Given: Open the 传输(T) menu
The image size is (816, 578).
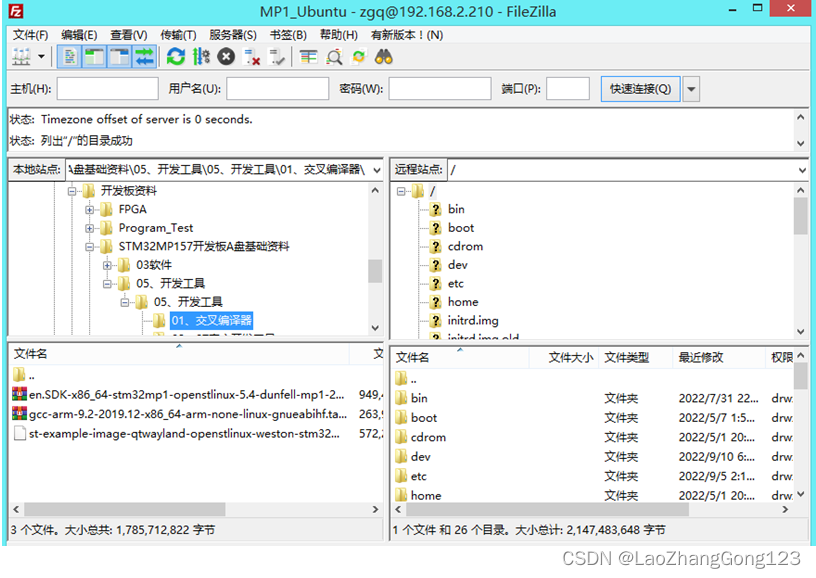Looking at the screenshot, I should (x=178, y=35).
